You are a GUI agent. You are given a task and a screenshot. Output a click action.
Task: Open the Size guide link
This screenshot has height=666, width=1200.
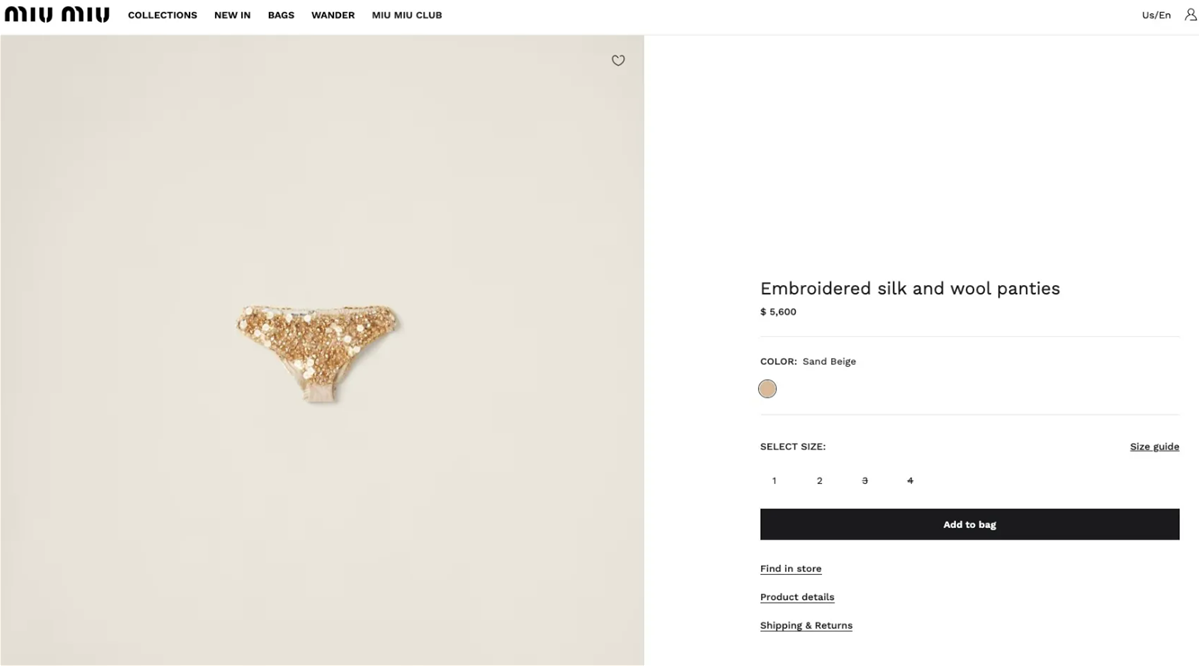(x=1154, y=447)
